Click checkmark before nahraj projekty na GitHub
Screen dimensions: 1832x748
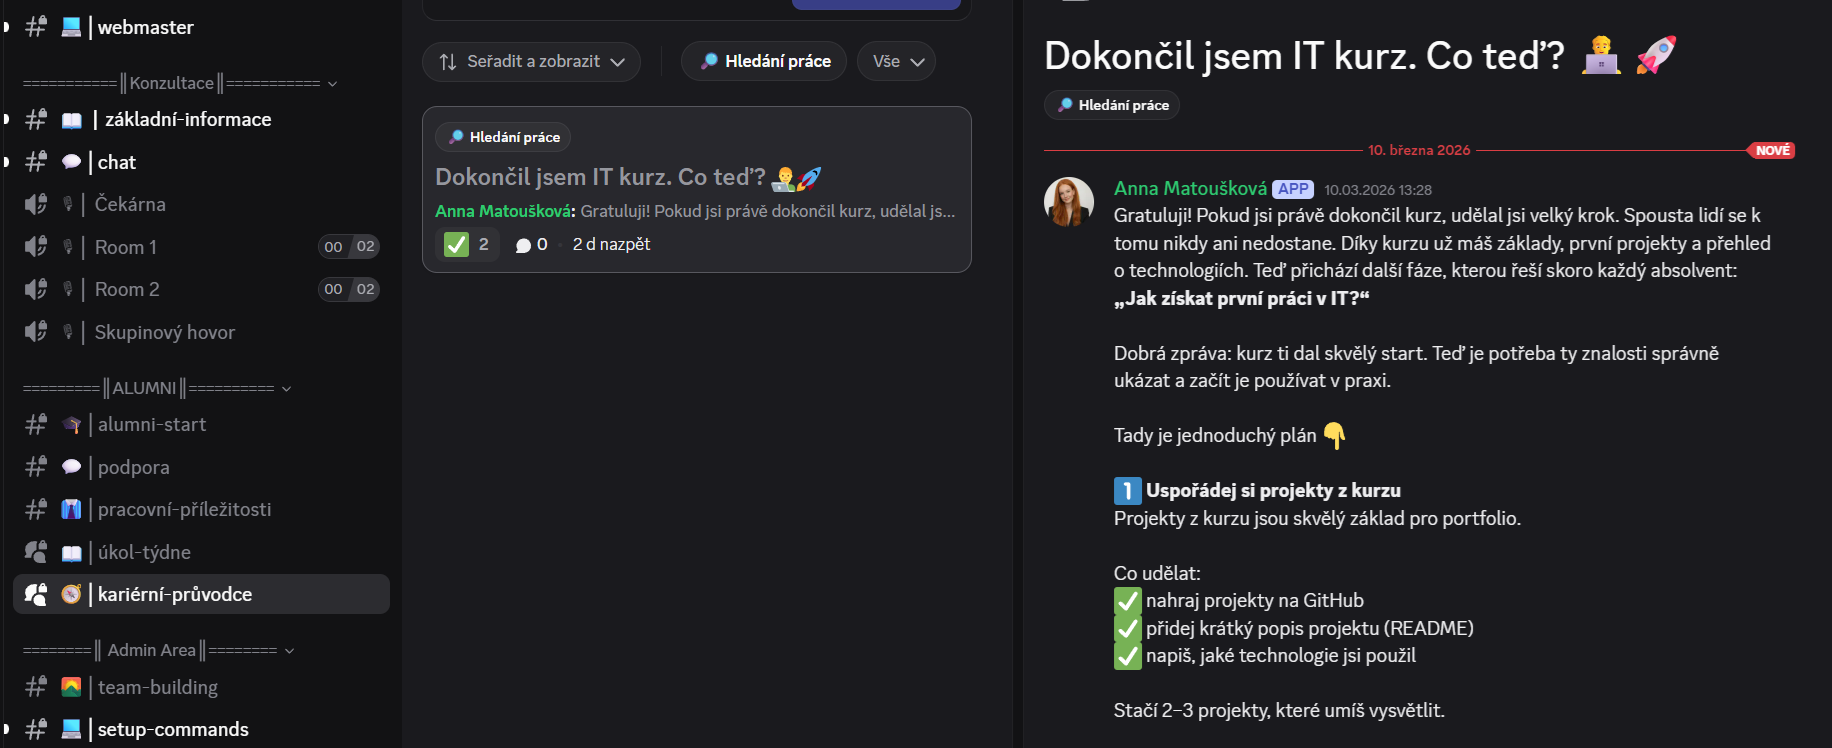coord(1127,601)
